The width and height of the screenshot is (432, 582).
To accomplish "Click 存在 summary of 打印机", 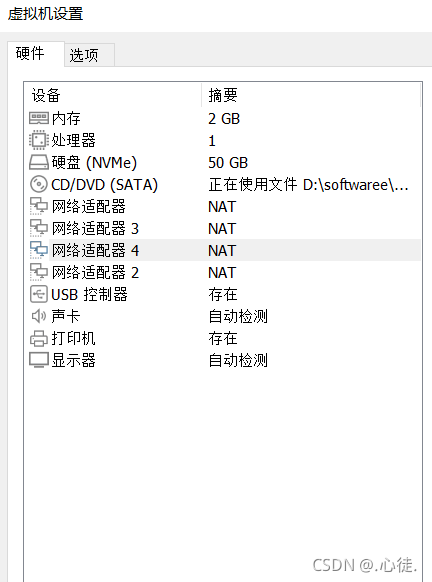I will 223,338.
